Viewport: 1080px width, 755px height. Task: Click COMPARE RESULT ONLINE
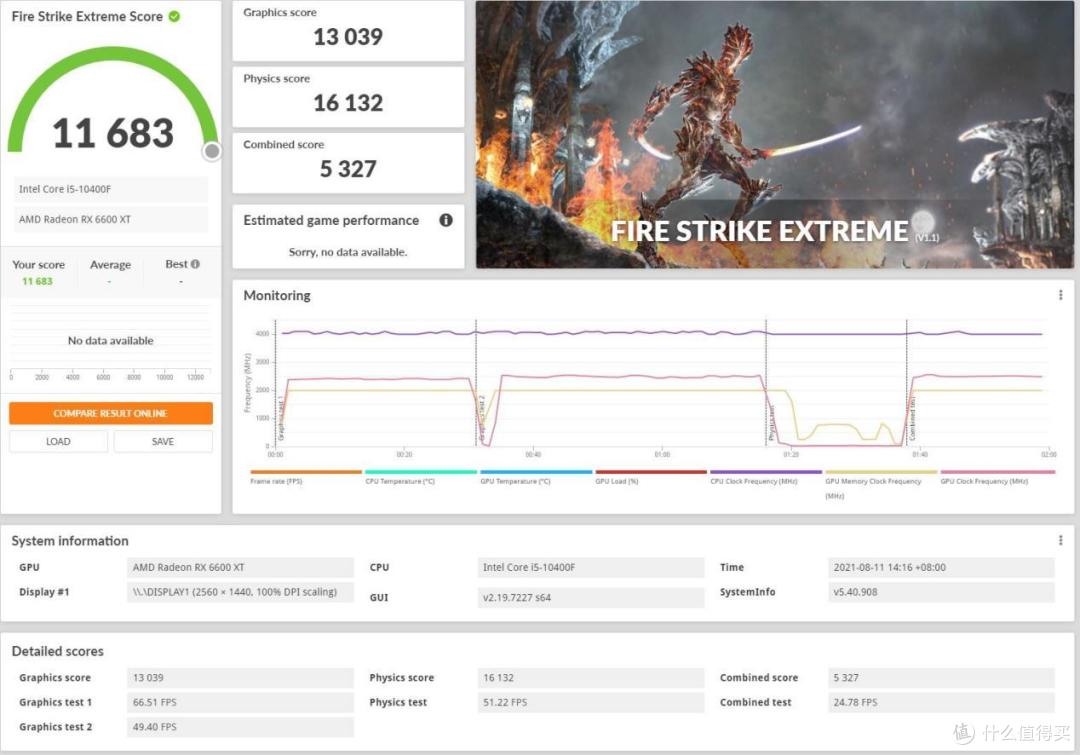point(110,412)
